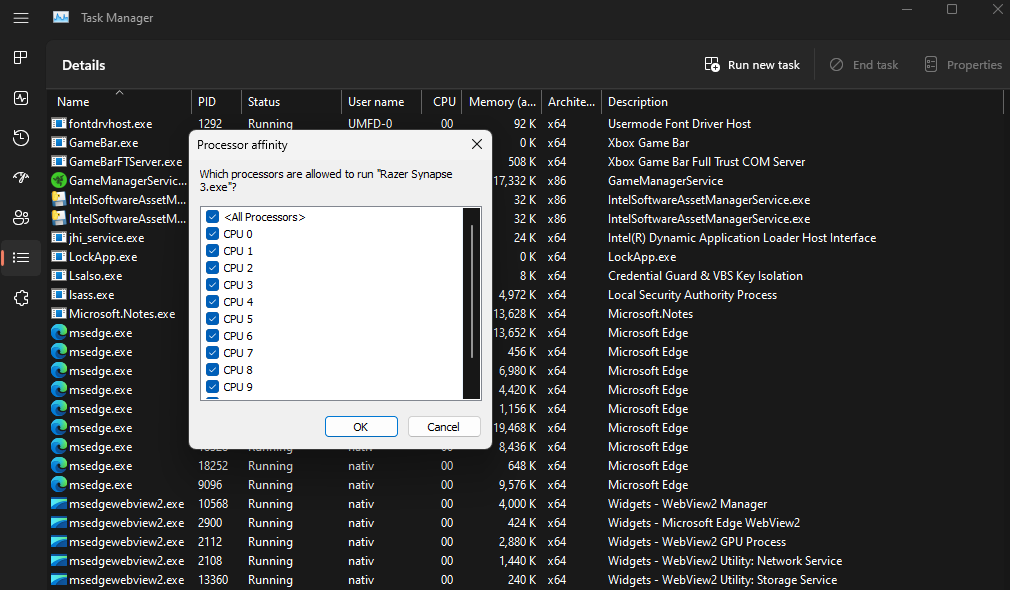Sort by the PID column header
This screenshot has width=1010, height=590.
[216, 102]
